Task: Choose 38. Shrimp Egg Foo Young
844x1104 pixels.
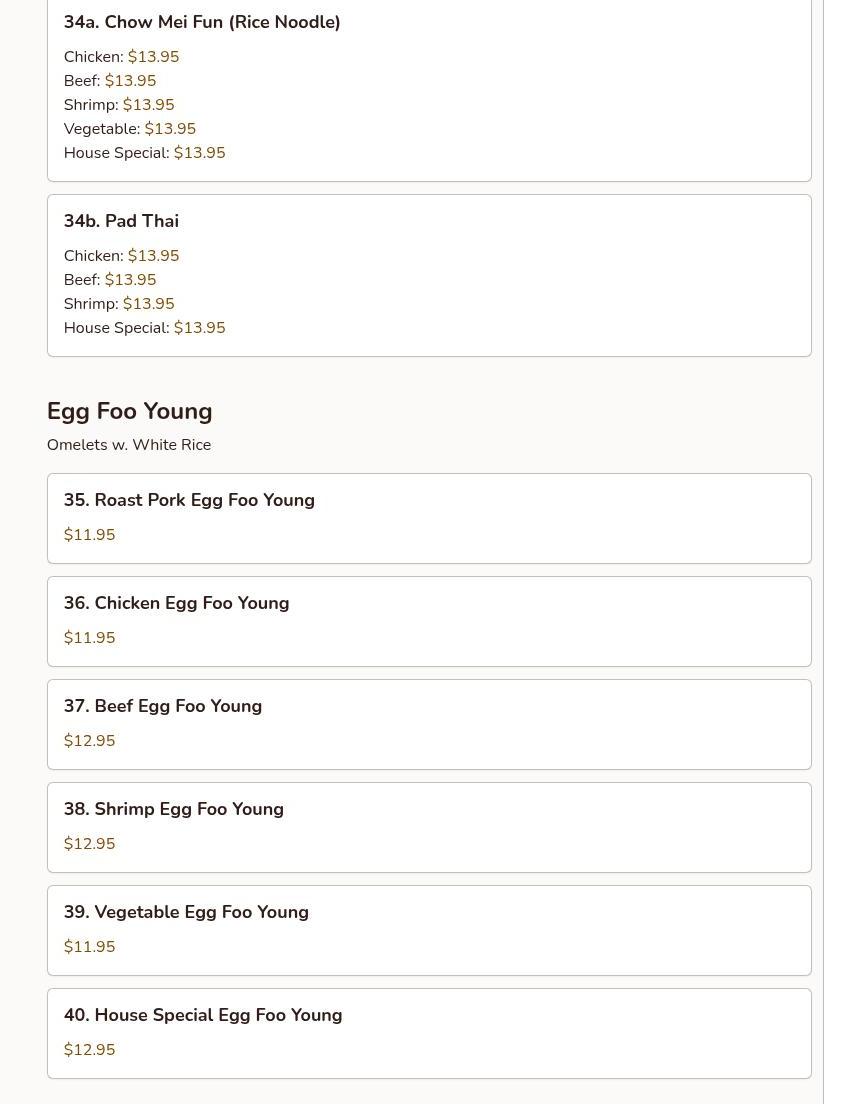Action: [174, 809]
